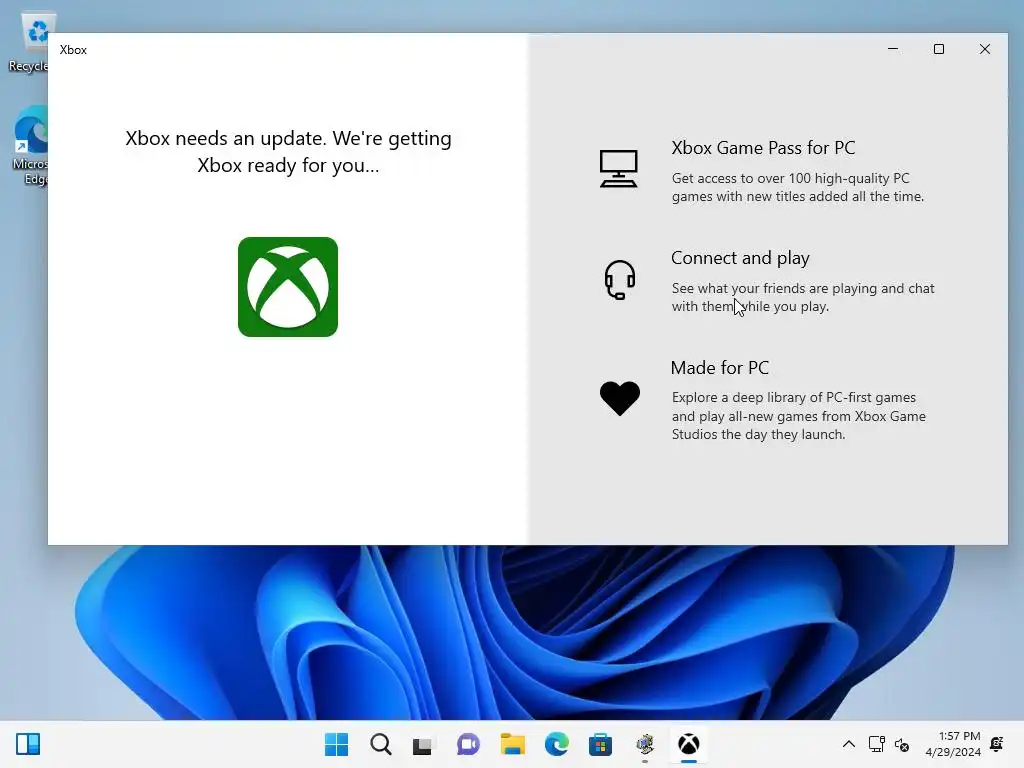Click the Xbox Game Pass for PC heading
This screenshot has width=1024, height=768.
pos(763,148)
